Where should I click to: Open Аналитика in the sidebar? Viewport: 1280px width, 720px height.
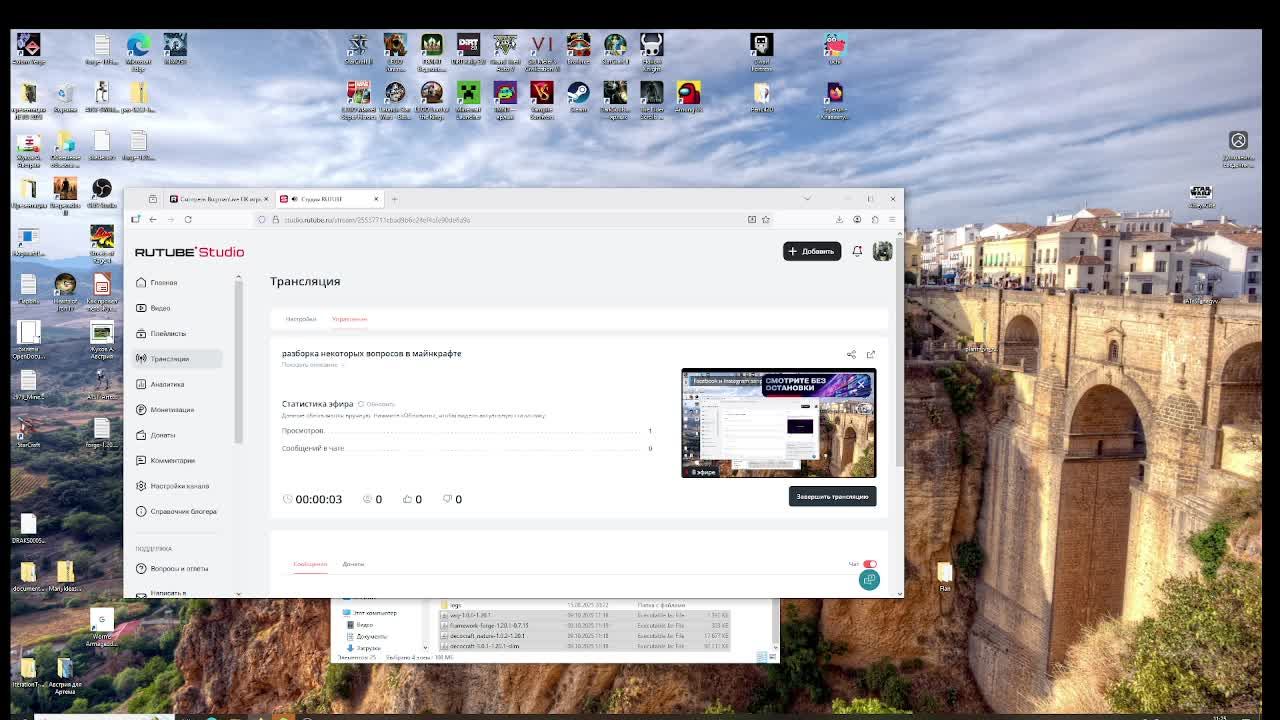pos(178,384)
